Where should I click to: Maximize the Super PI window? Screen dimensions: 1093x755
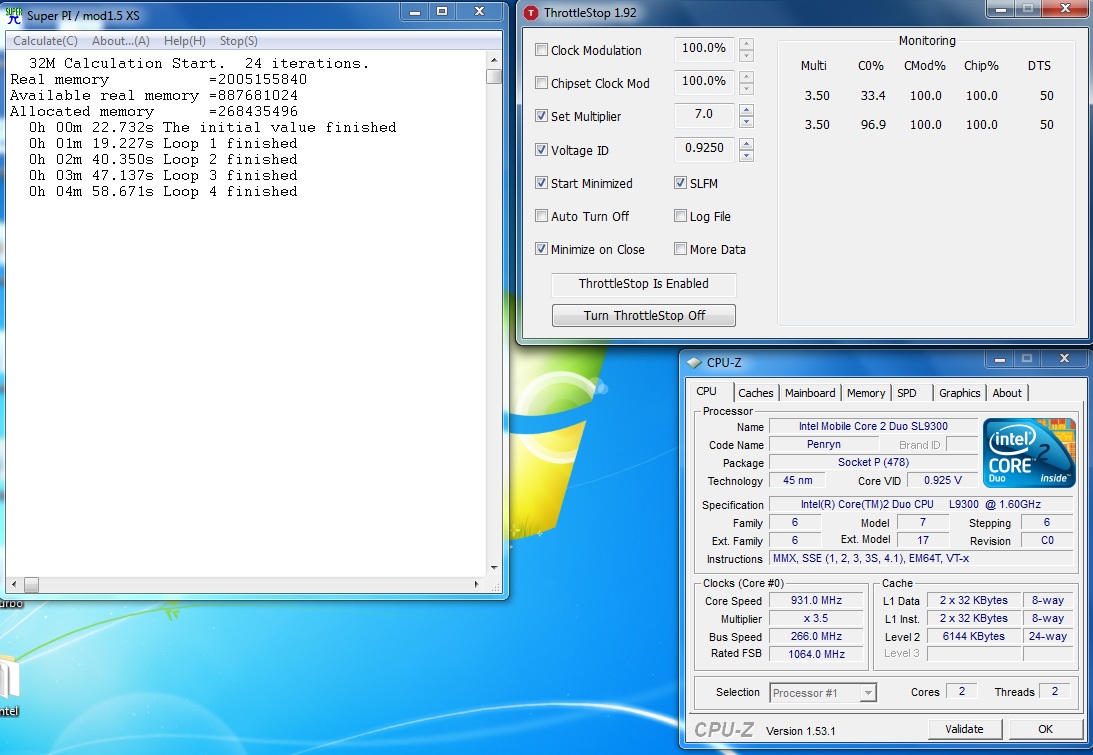coord(442,12)
